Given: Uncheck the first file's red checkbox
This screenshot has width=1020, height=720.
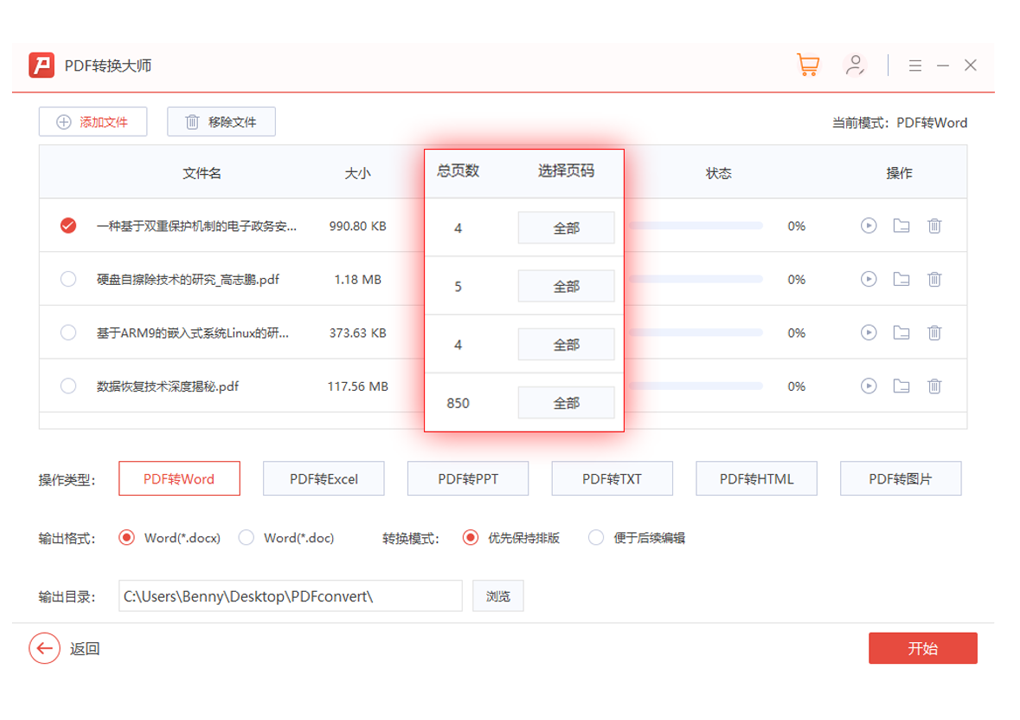Looking at the screenshot, I should pos(68,226).
